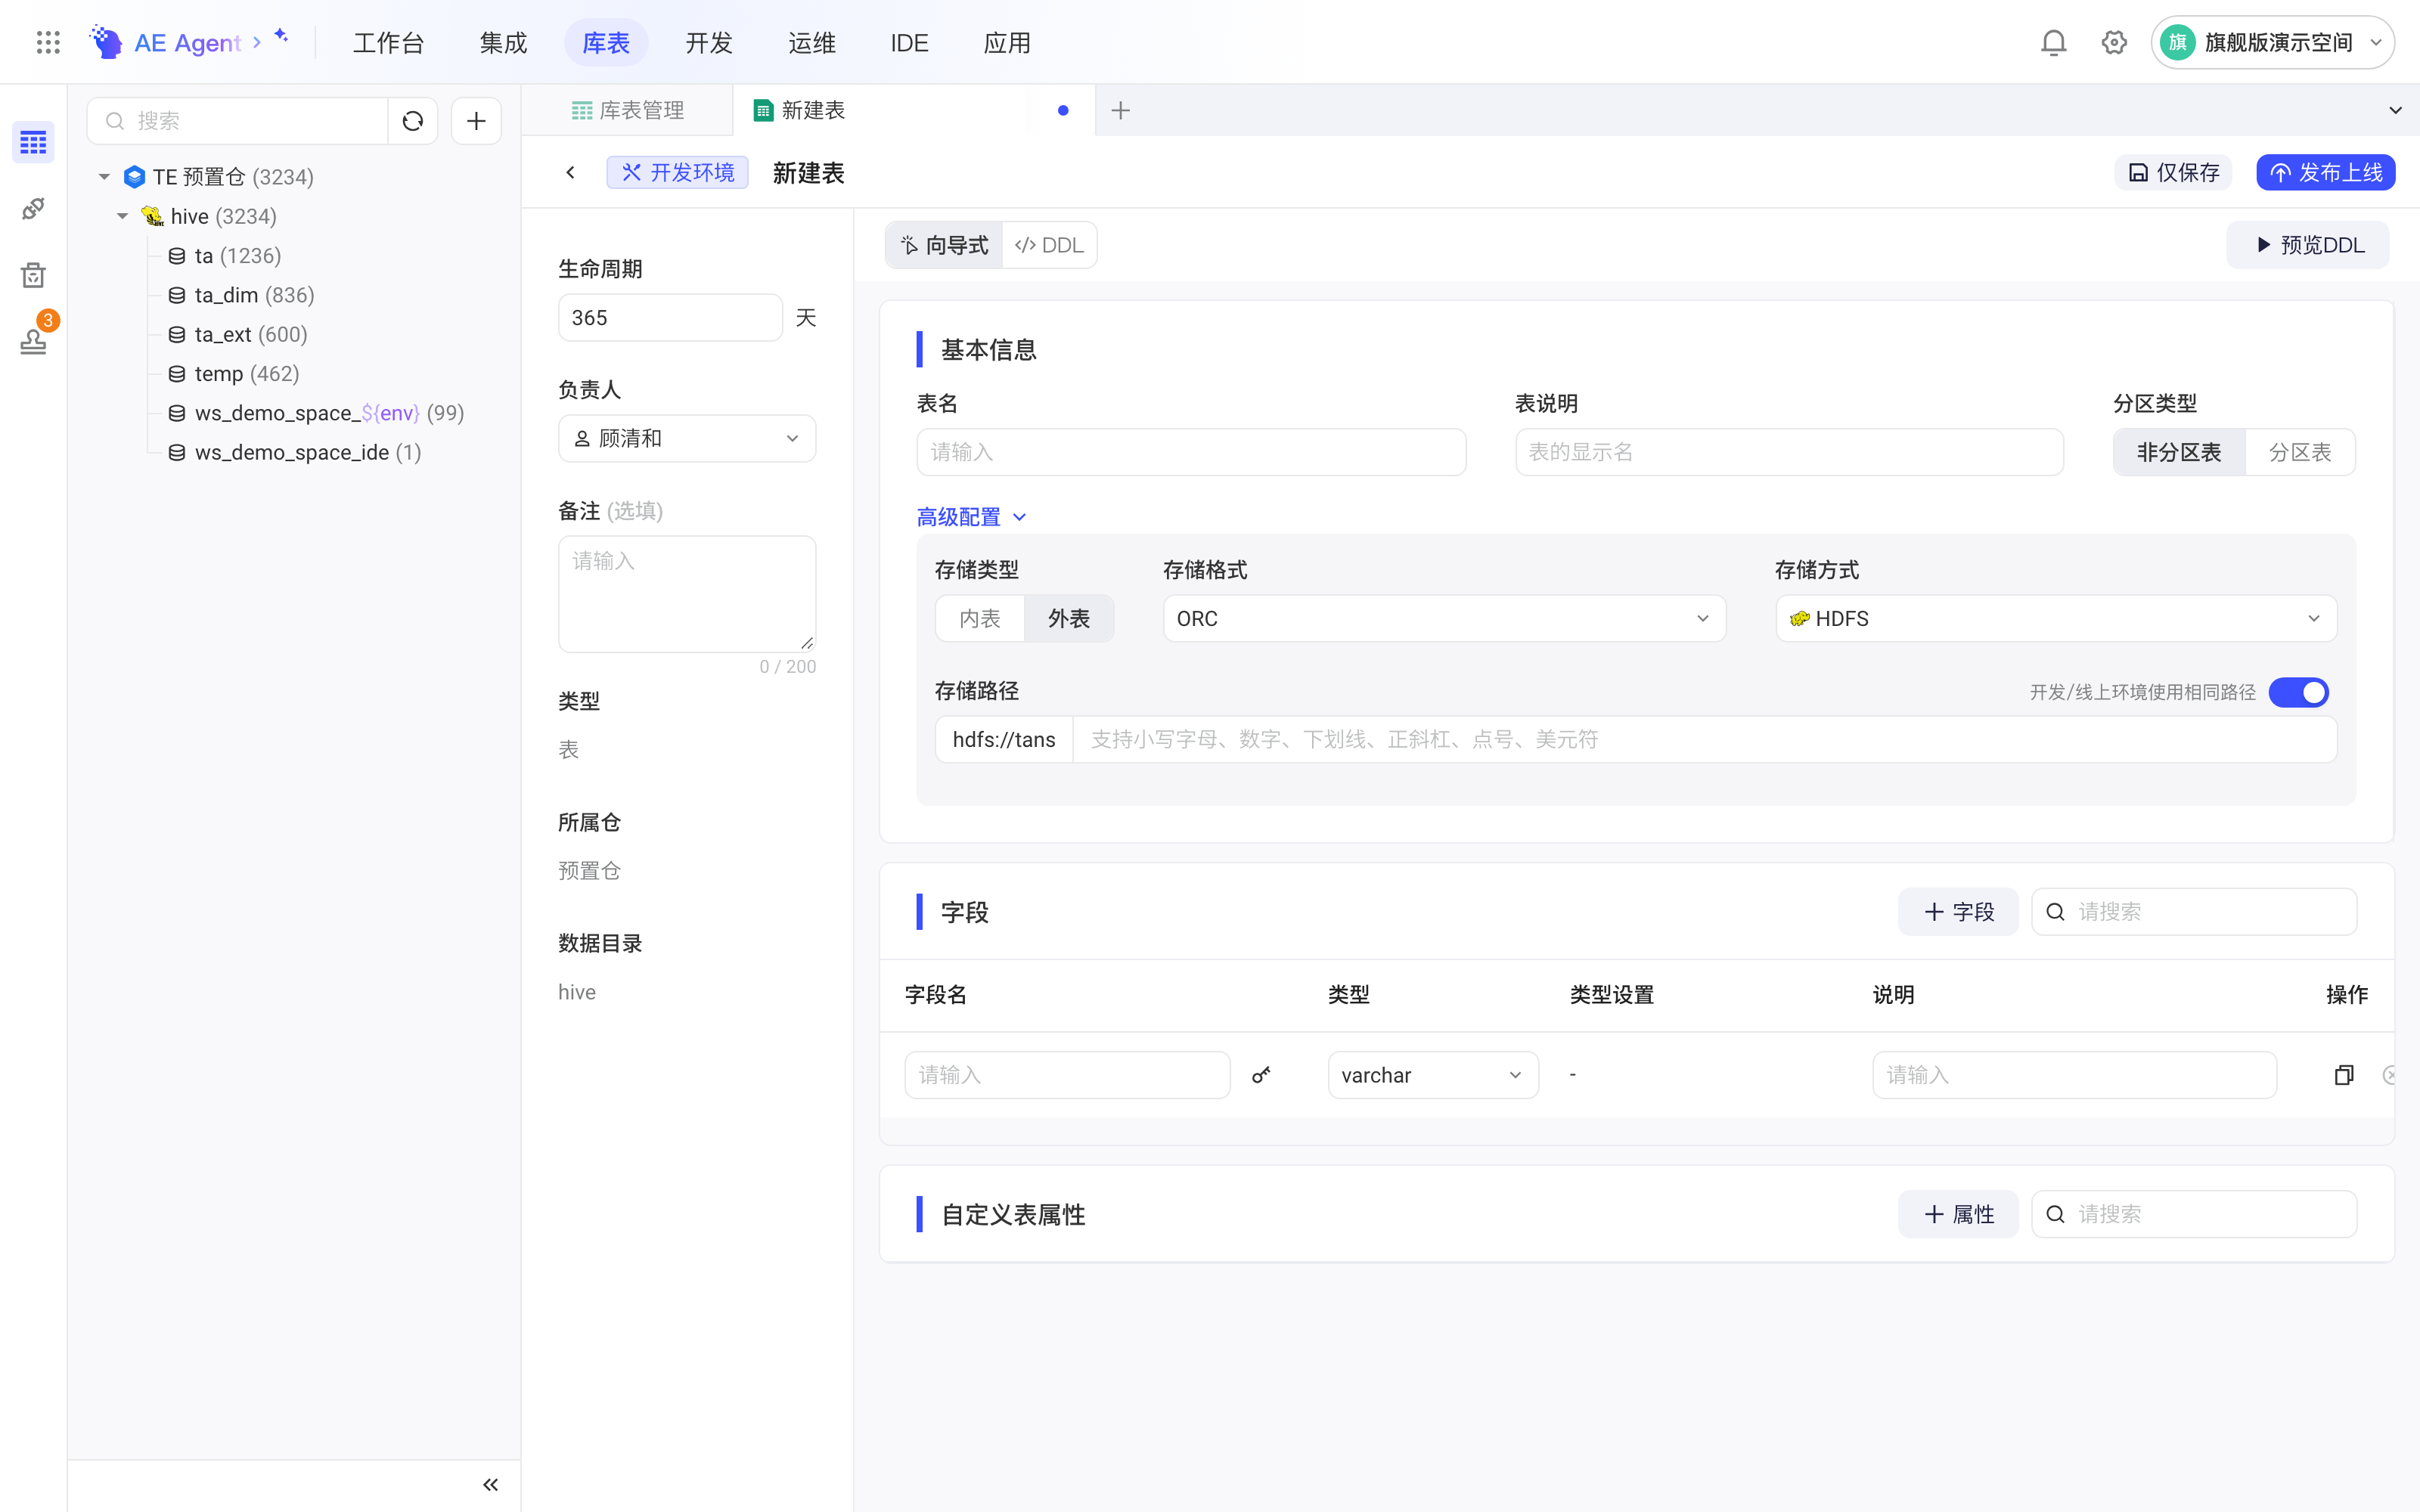Add a new field with 字段 button

pos(1958,911)
